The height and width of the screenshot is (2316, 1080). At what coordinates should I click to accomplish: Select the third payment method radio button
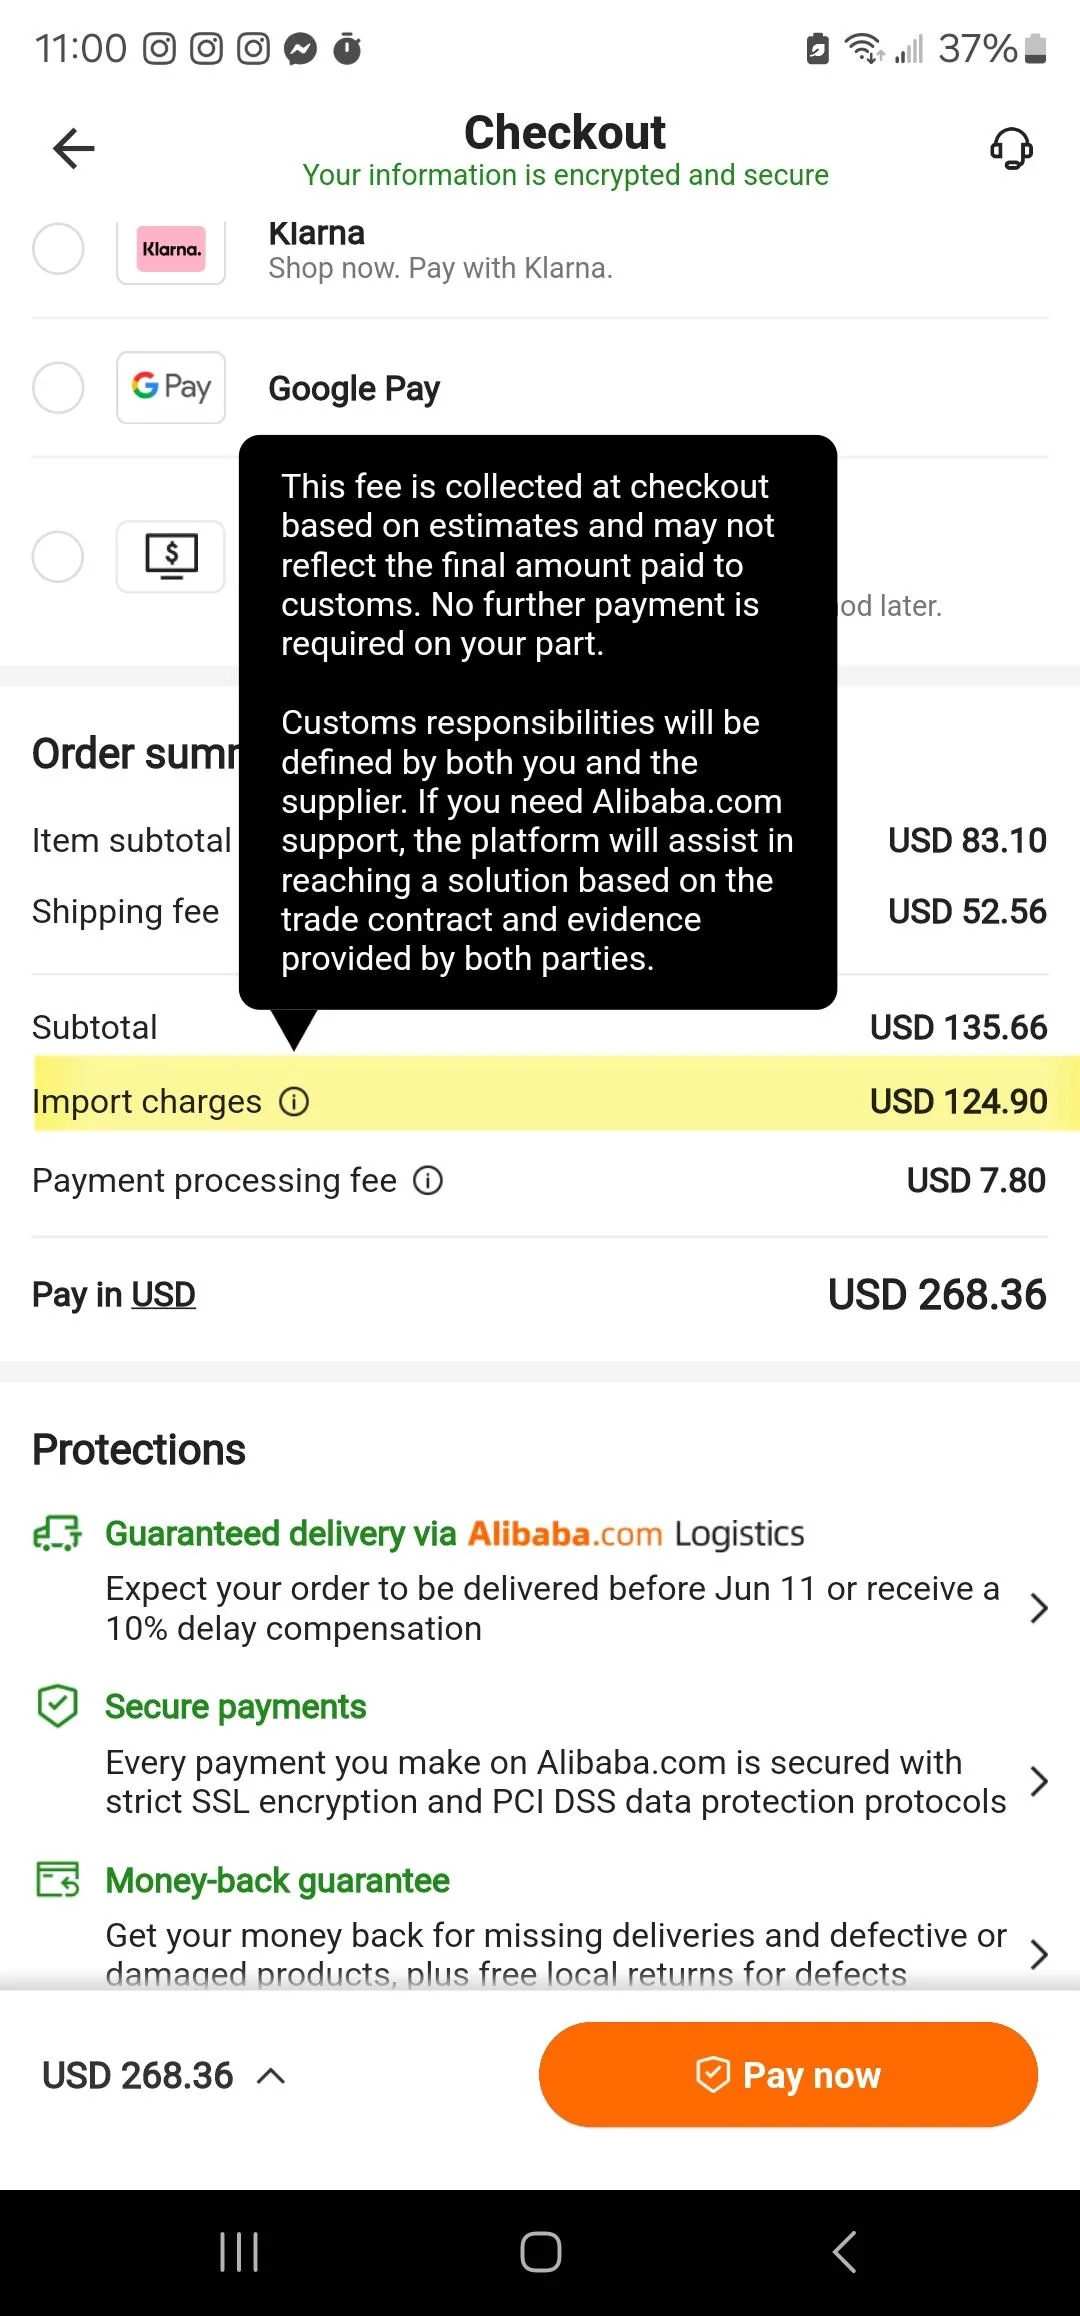(x=58, y=557)
